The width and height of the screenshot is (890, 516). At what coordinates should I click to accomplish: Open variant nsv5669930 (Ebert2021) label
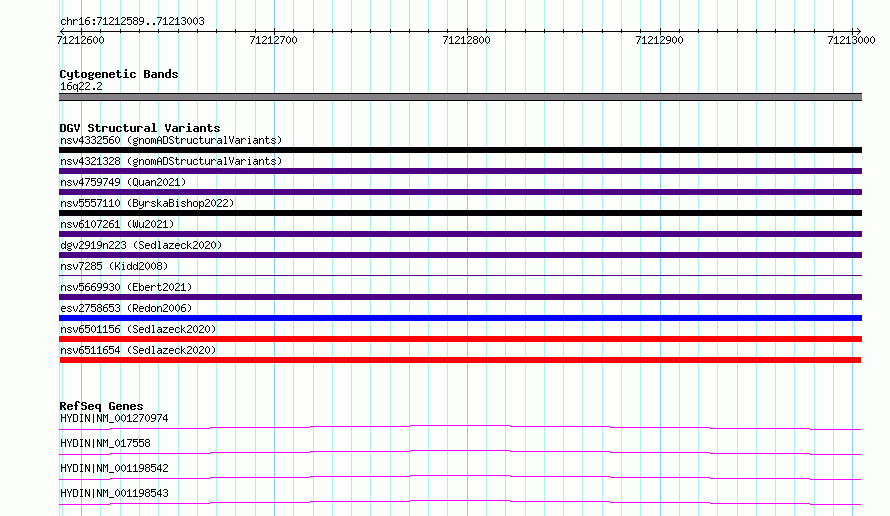coord(126,287)
